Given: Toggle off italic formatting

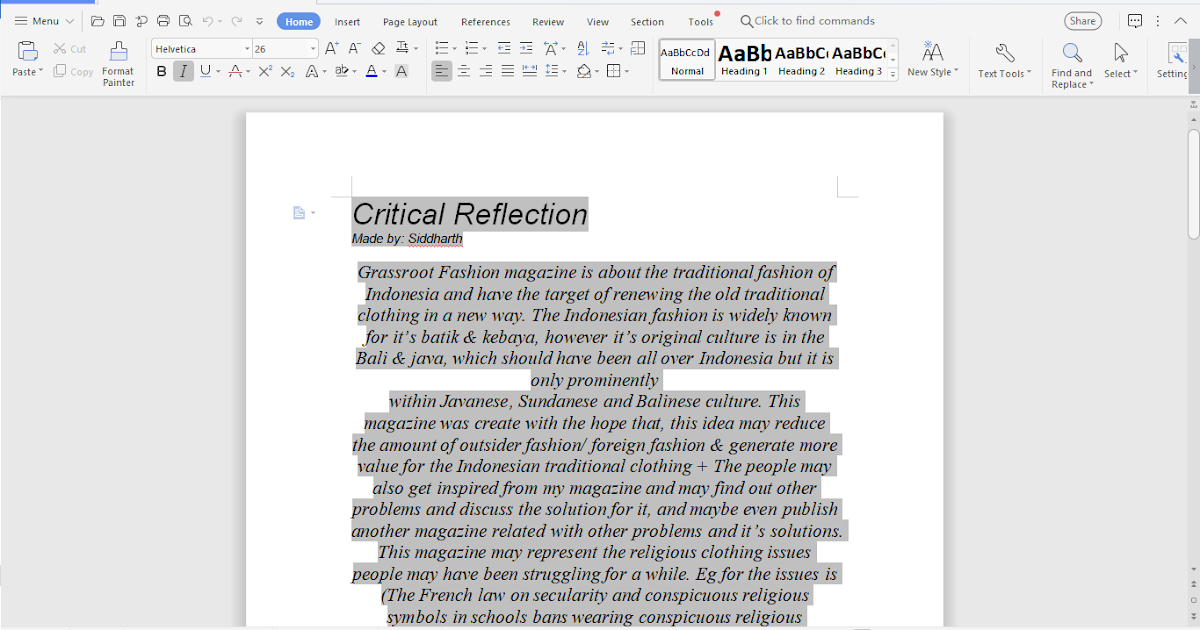Looking at the screenshot, I should coord(183,71).
